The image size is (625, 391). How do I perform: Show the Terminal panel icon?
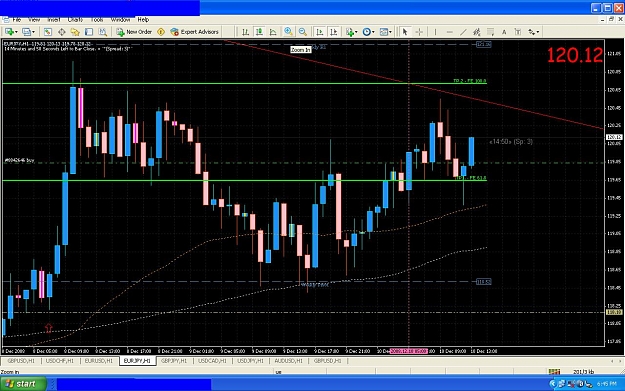[88, 32]
